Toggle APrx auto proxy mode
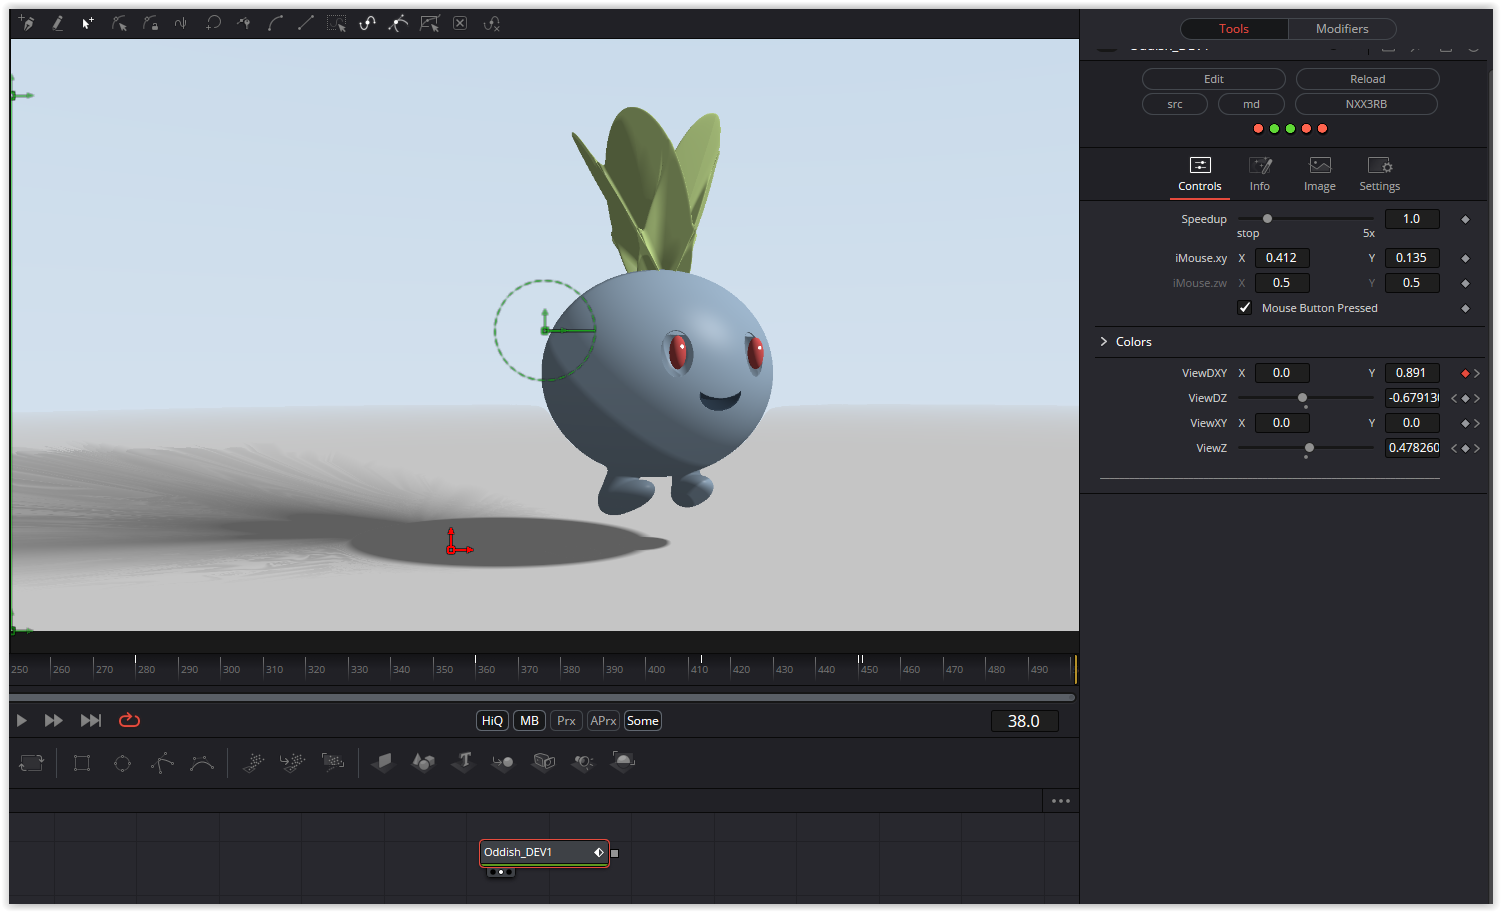 pyautogui.click(x=603, y=721)
